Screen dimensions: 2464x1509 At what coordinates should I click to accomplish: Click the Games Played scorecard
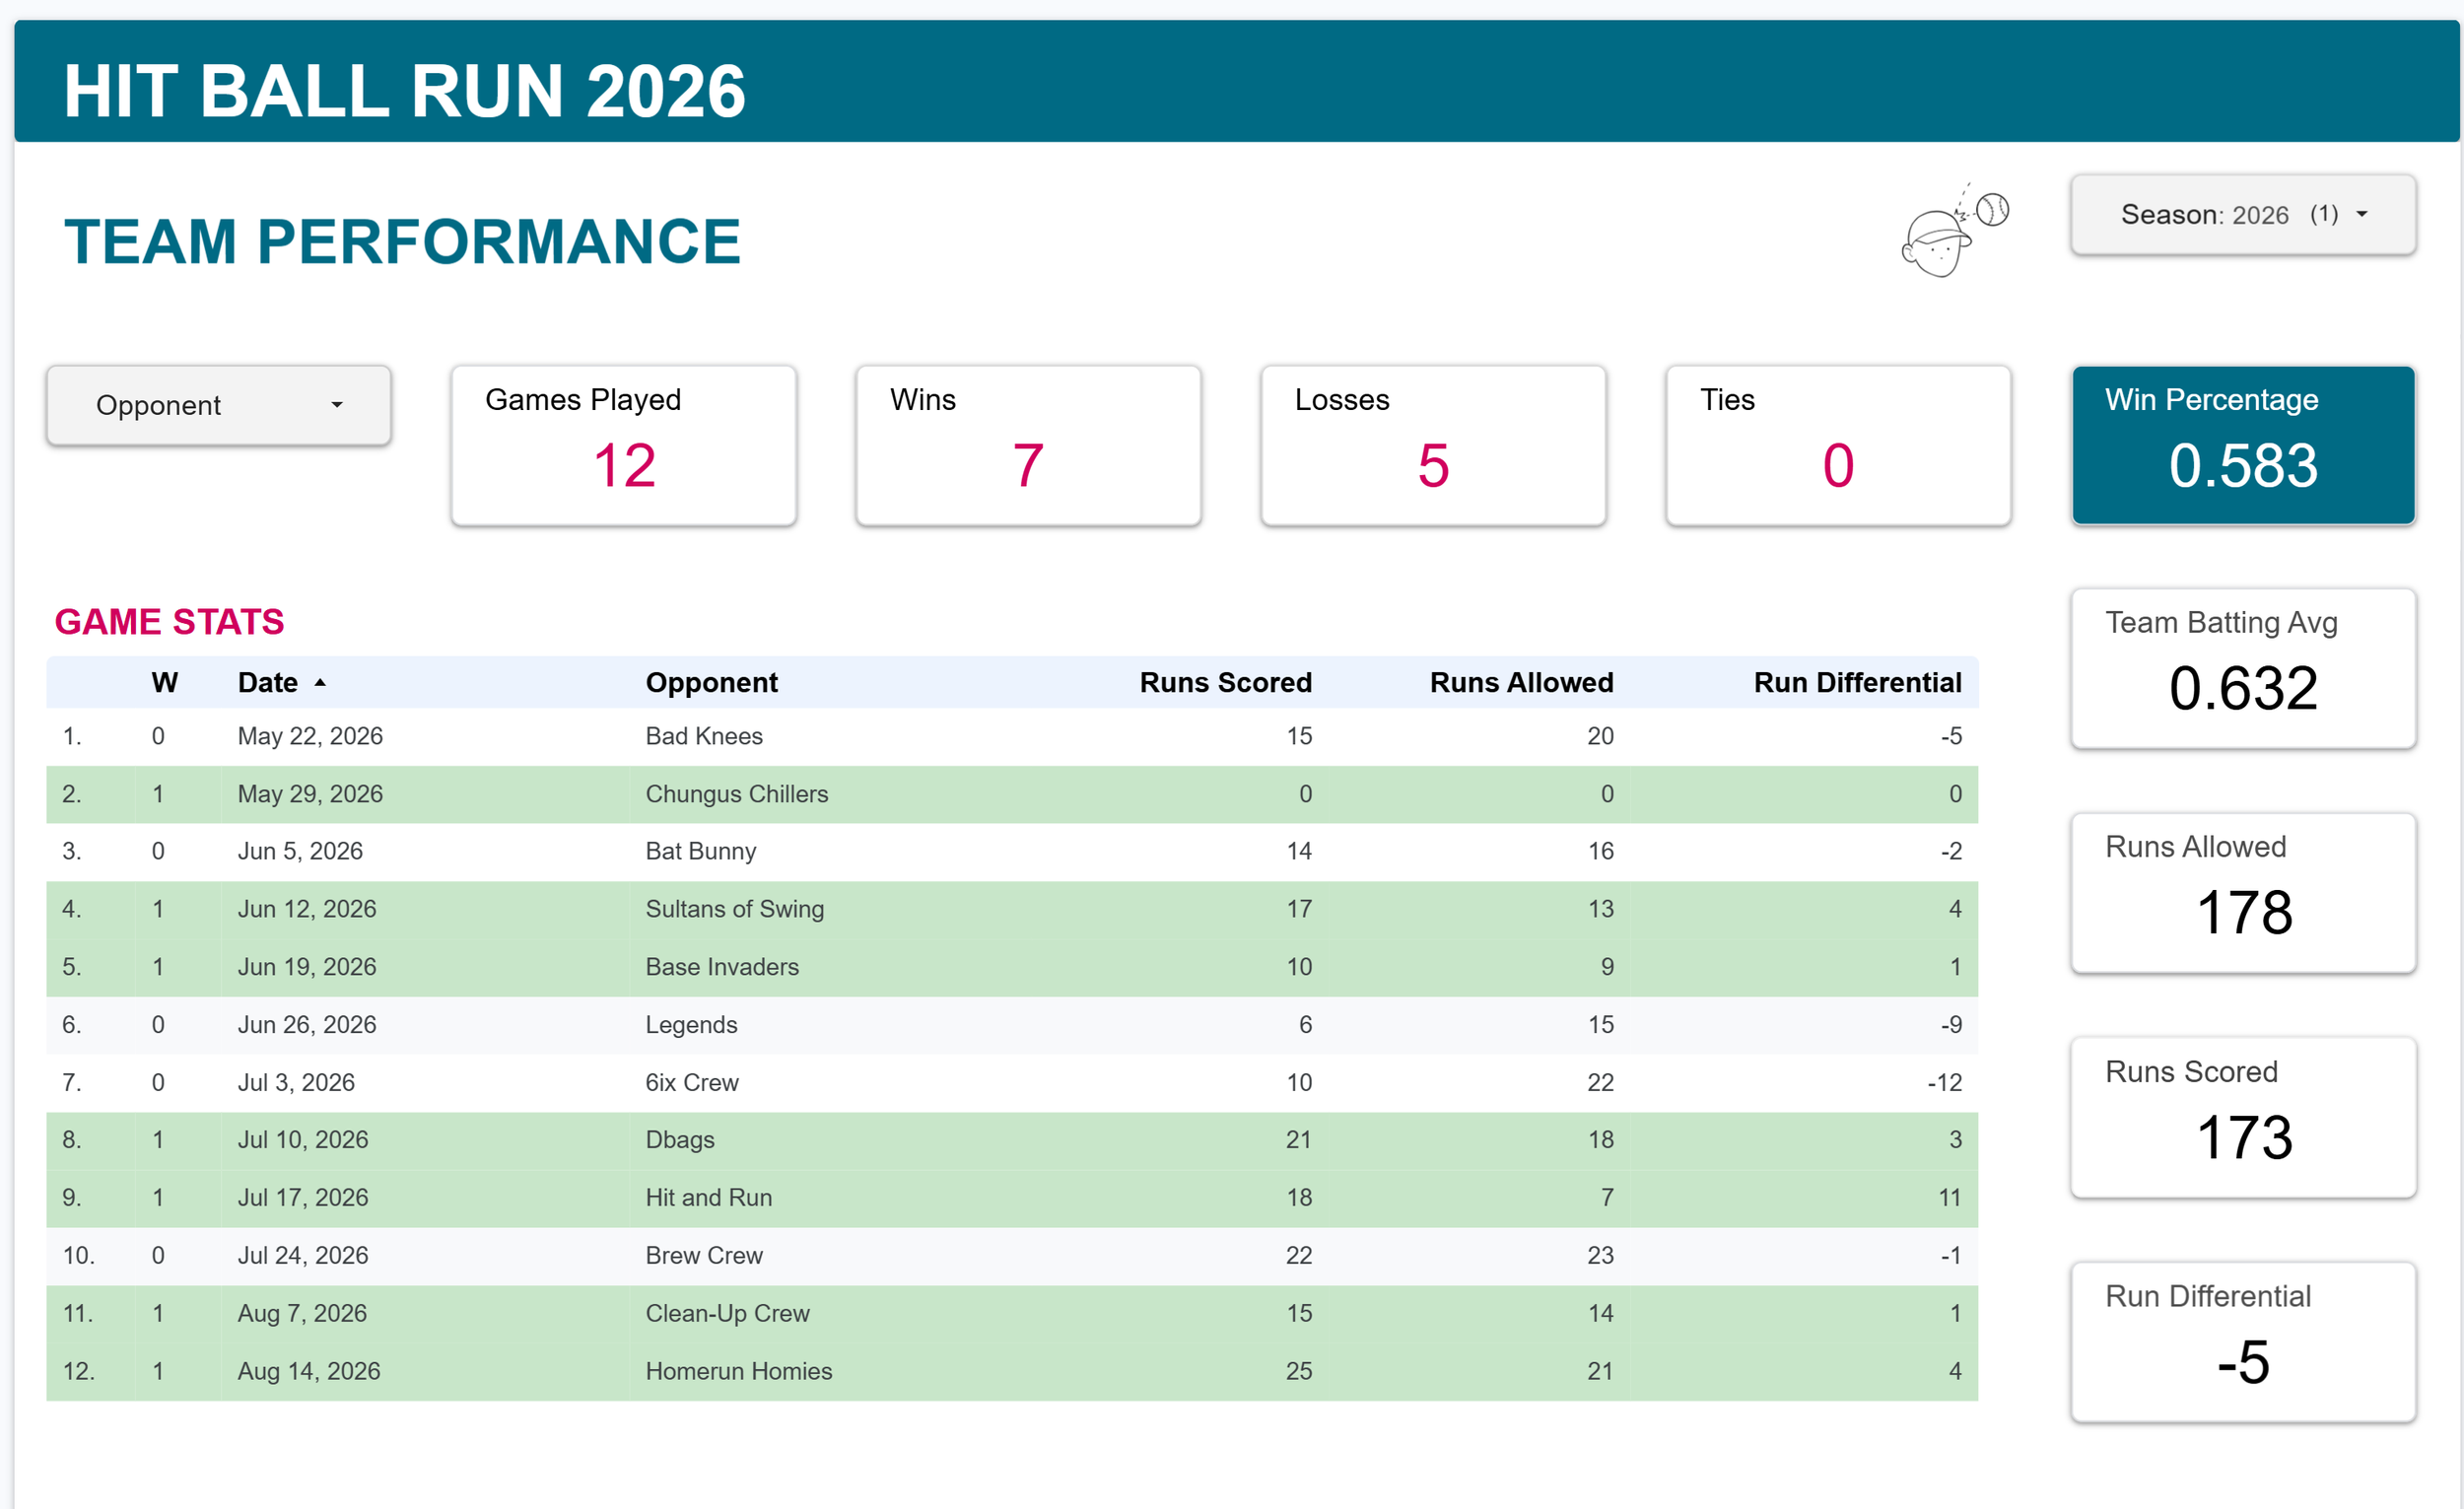[624, 445]
